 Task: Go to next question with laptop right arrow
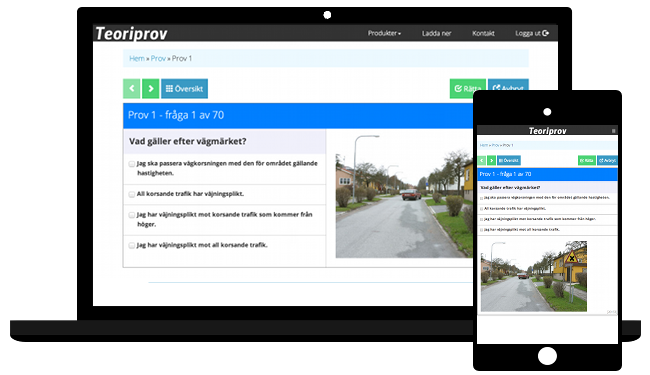(151, 88)
